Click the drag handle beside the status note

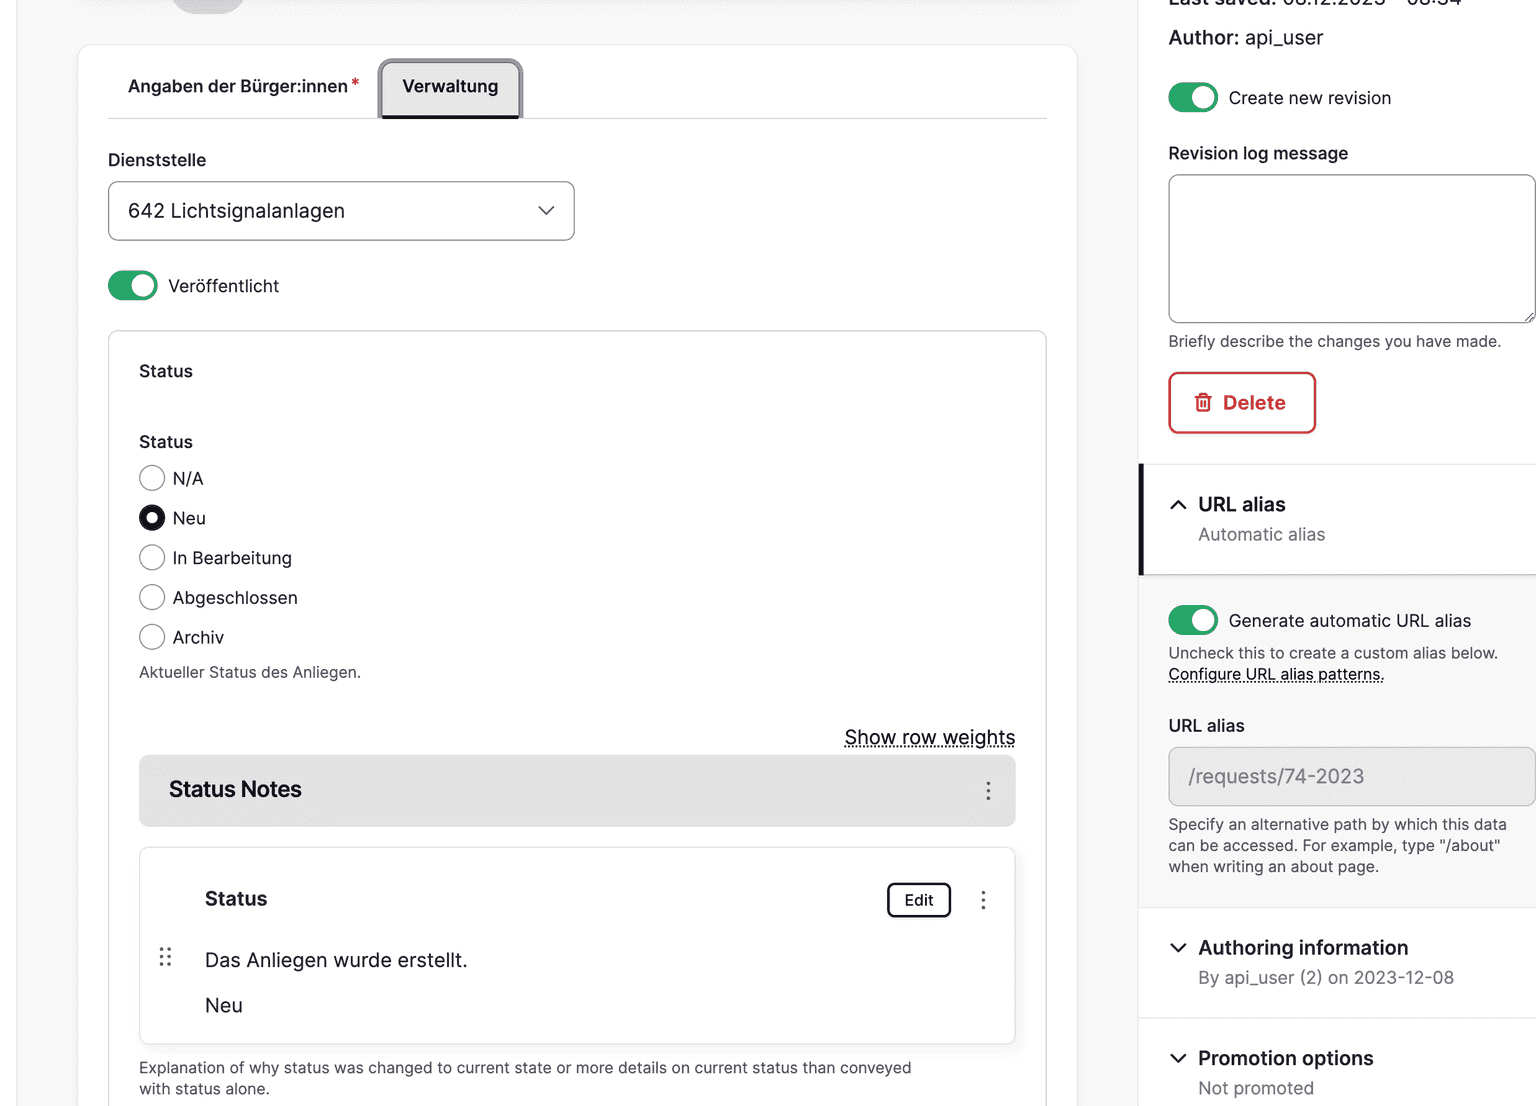pyautogui.click(x=165, y=957)
